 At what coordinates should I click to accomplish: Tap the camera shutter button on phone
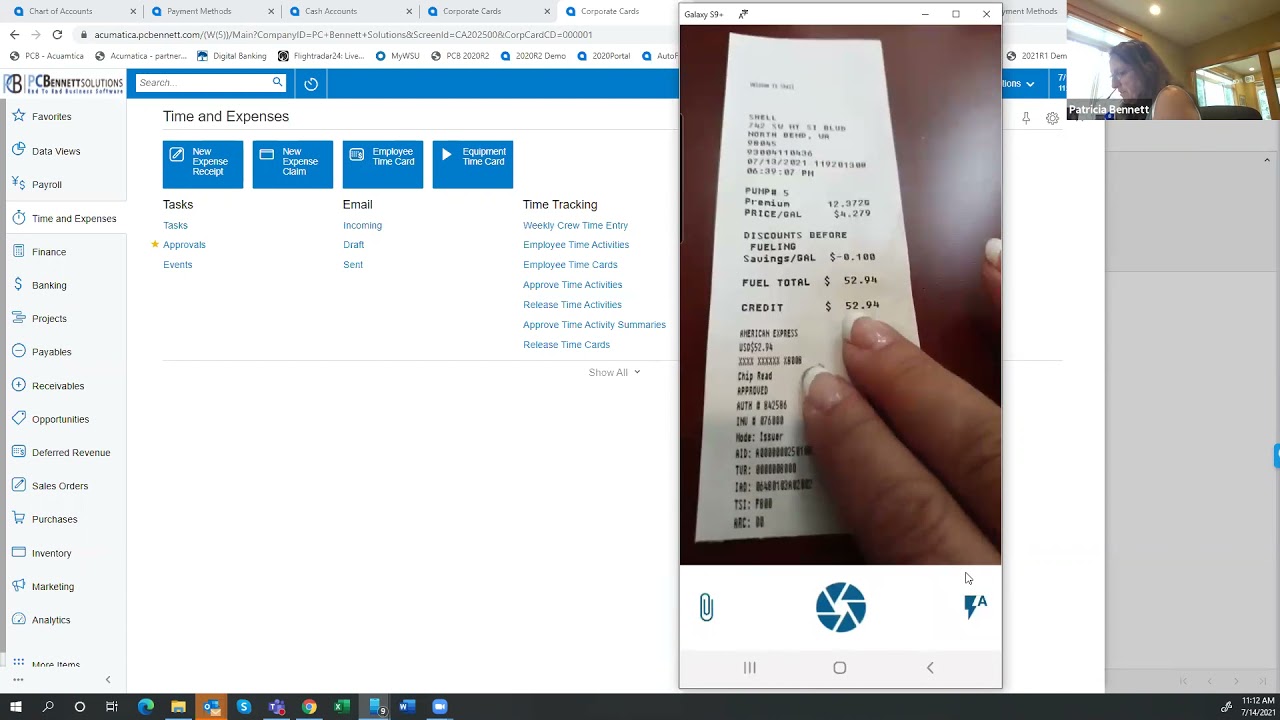[x=840, y=607]
